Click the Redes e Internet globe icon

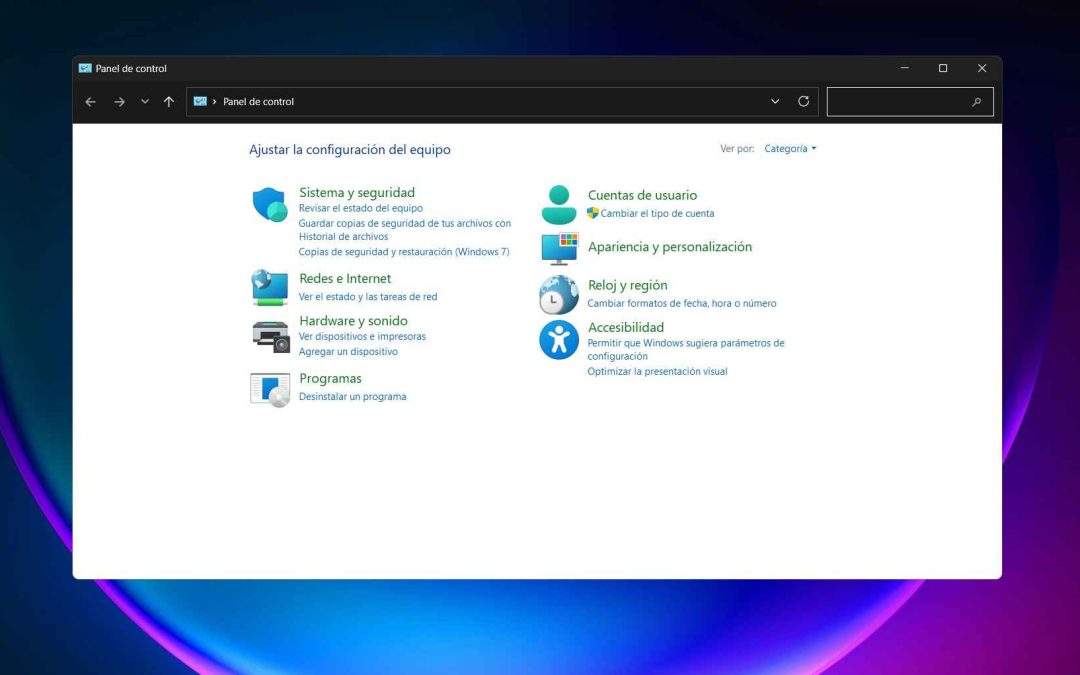(270, 288)
